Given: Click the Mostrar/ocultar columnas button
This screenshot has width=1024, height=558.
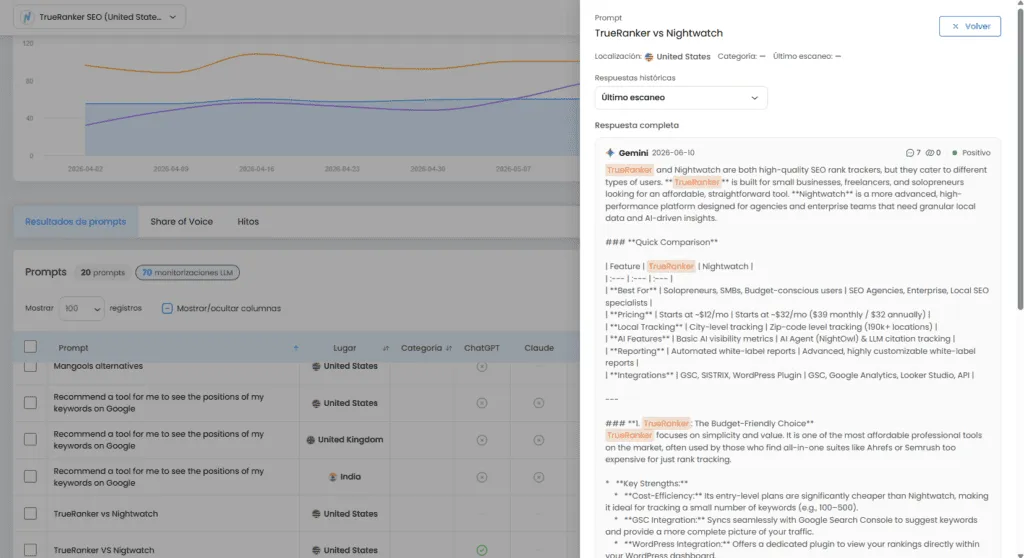Looking at the screenshot, I should click(x=221, y=308).
